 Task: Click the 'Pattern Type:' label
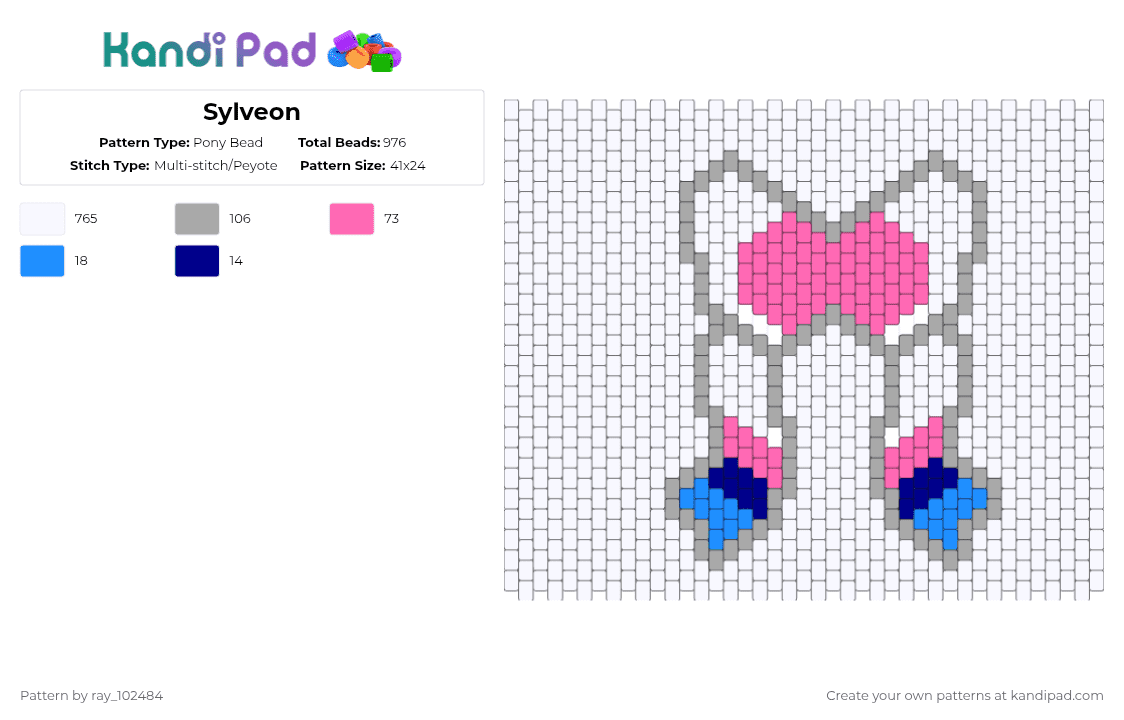pos(144,143)
